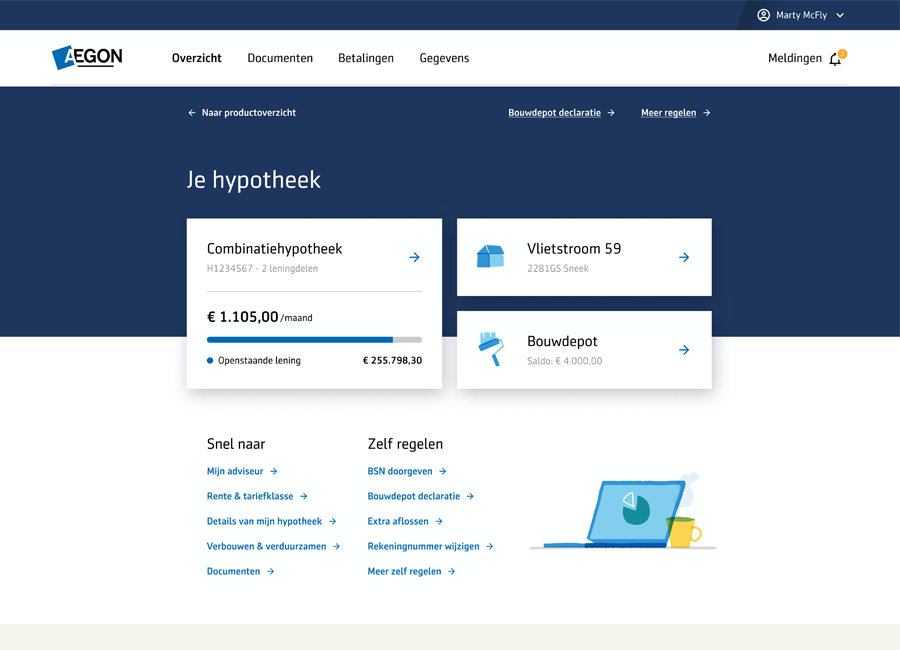
Task: Click the user profile avatar icon
Action: point(764,15)
